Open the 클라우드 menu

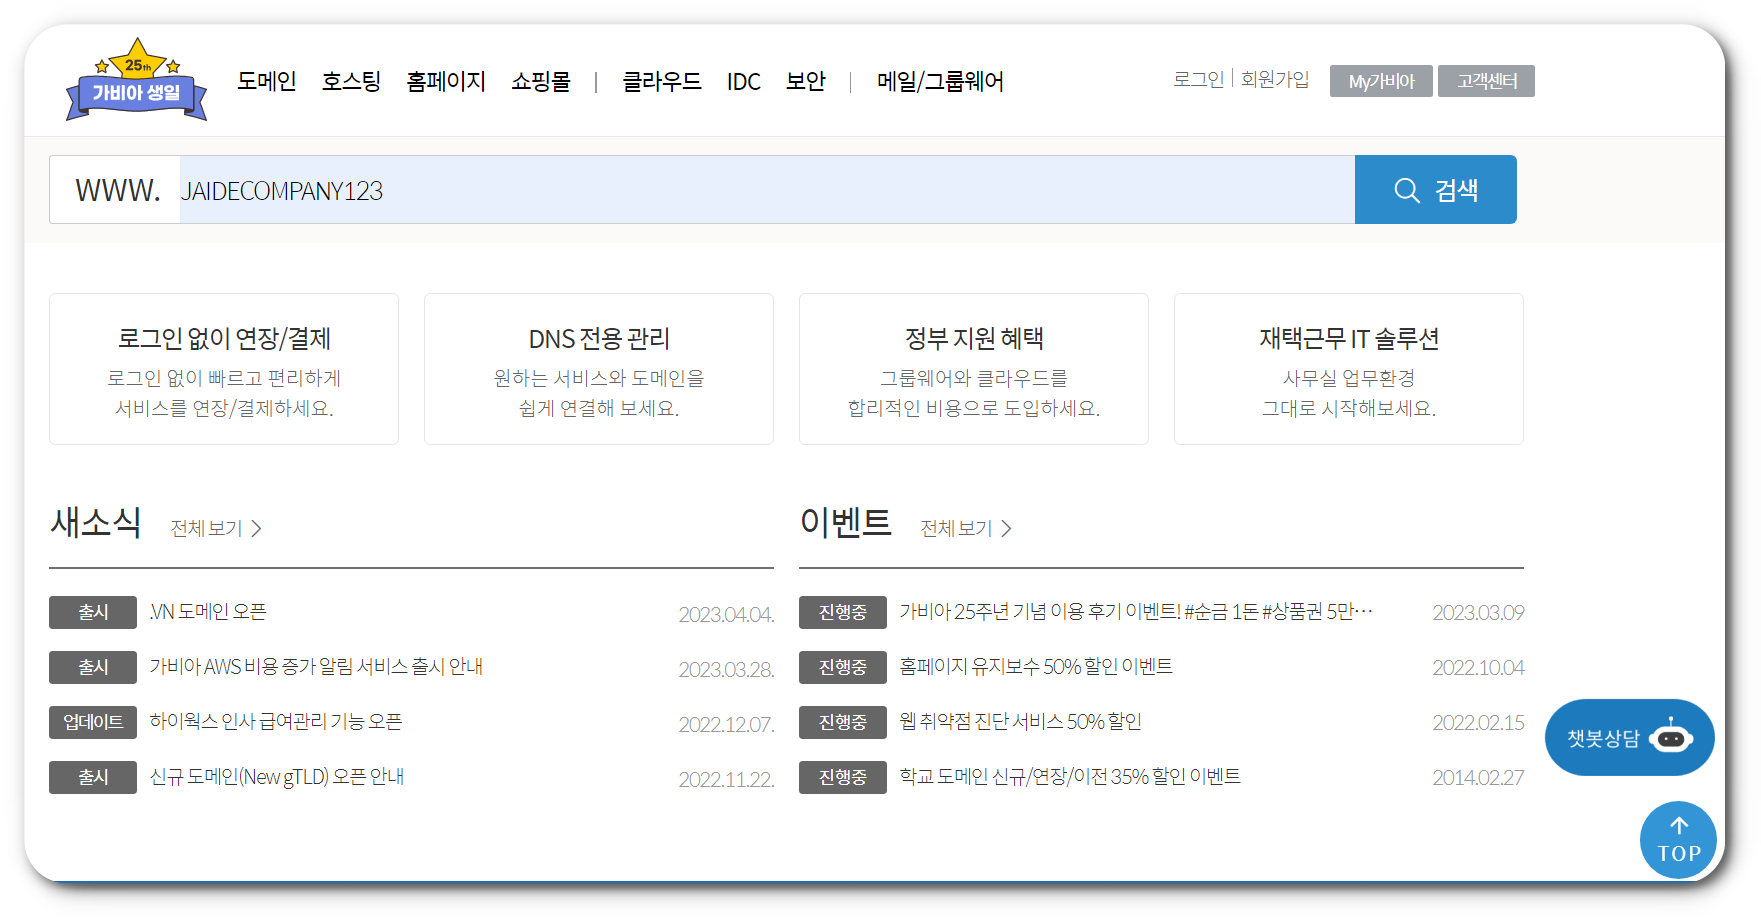click(x=660, y=82)
